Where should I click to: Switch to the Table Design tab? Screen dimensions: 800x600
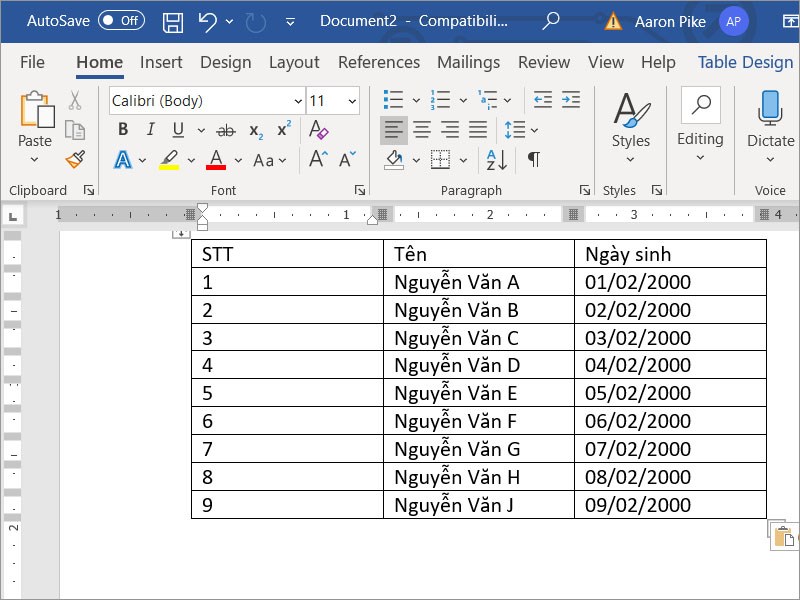coord(745,62)
